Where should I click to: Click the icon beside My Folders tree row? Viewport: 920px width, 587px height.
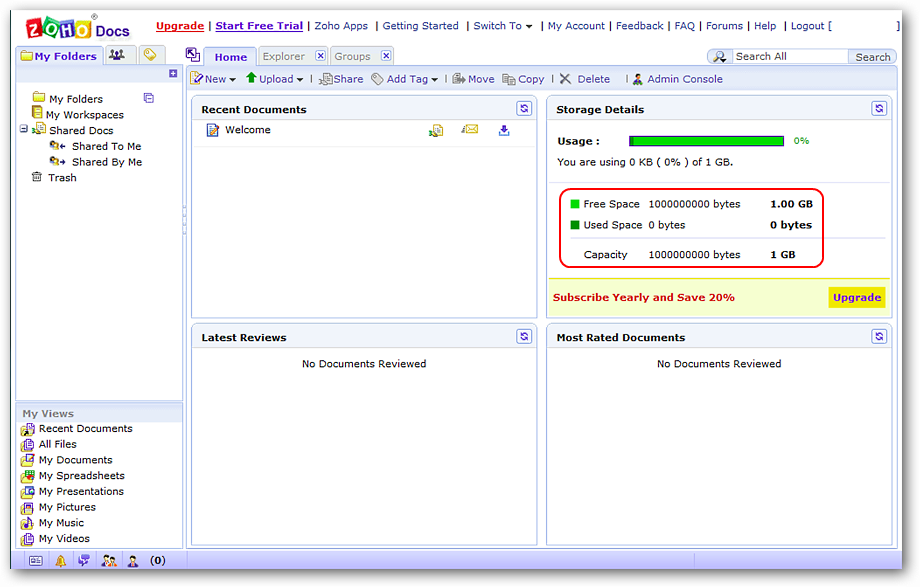(149, 98)
